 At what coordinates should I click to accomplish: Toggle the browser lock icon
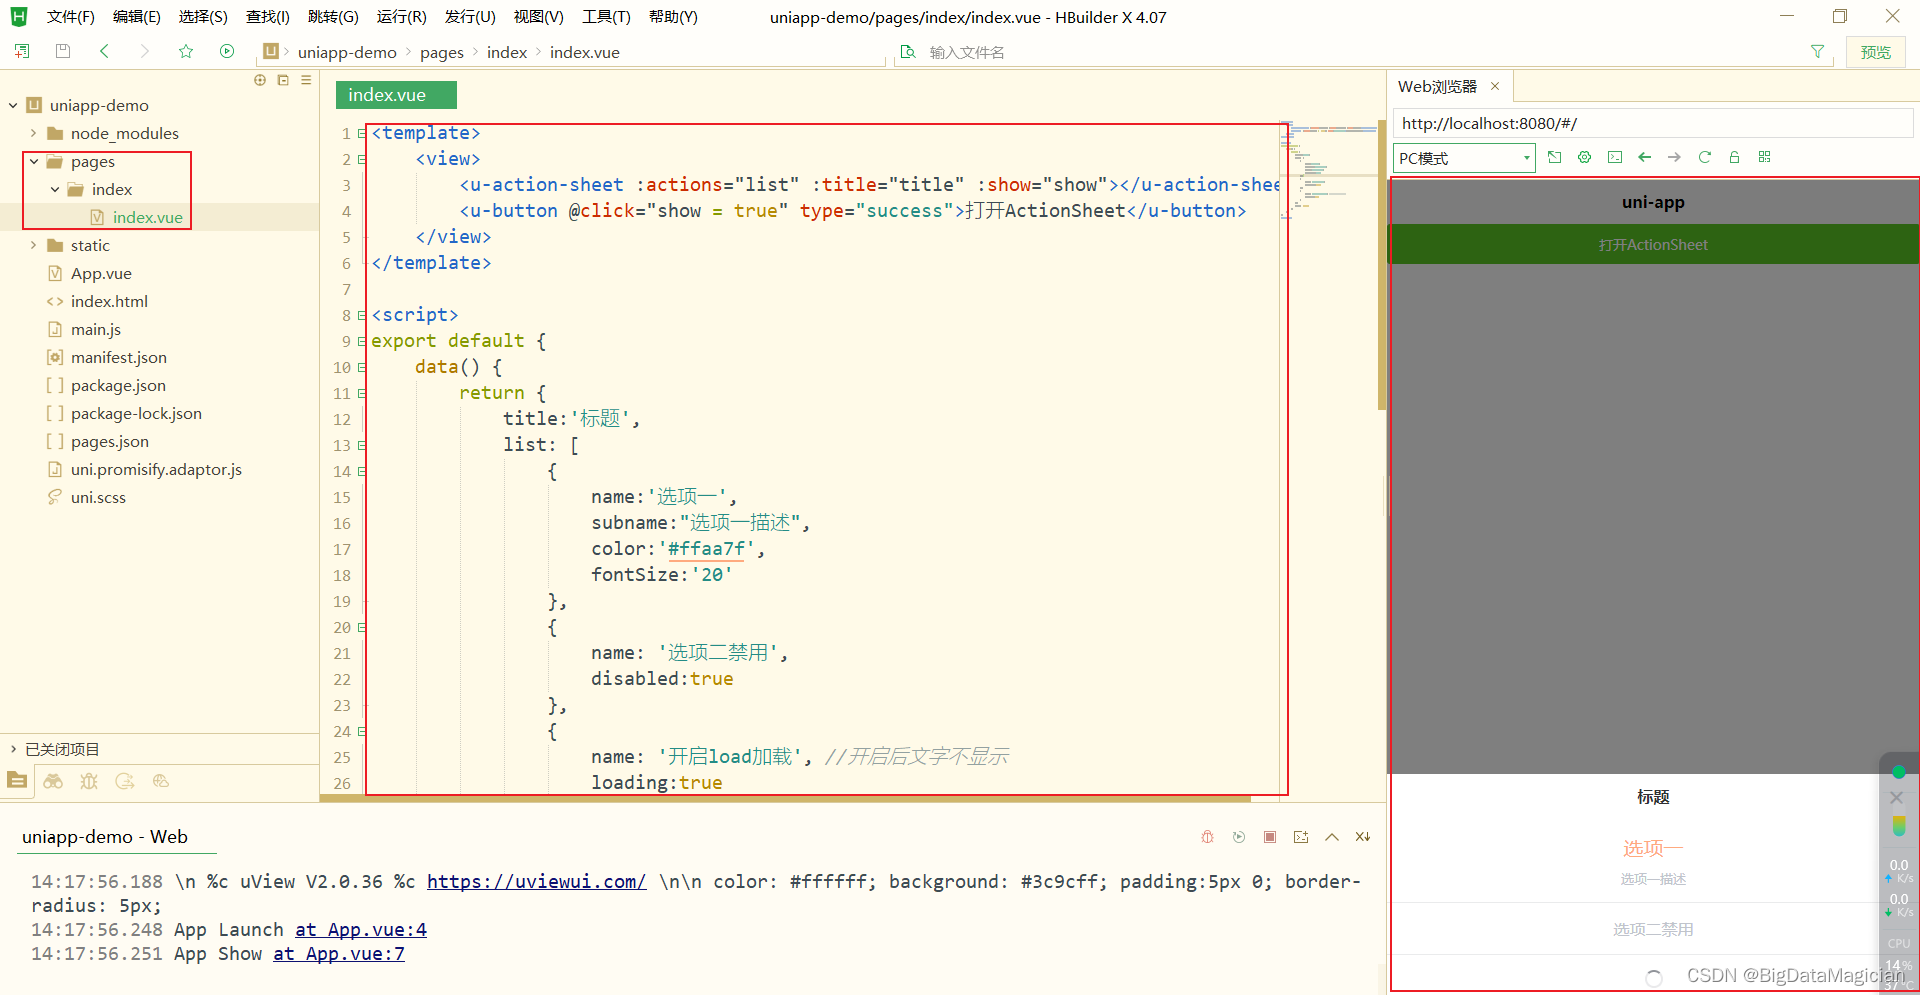1735,157
